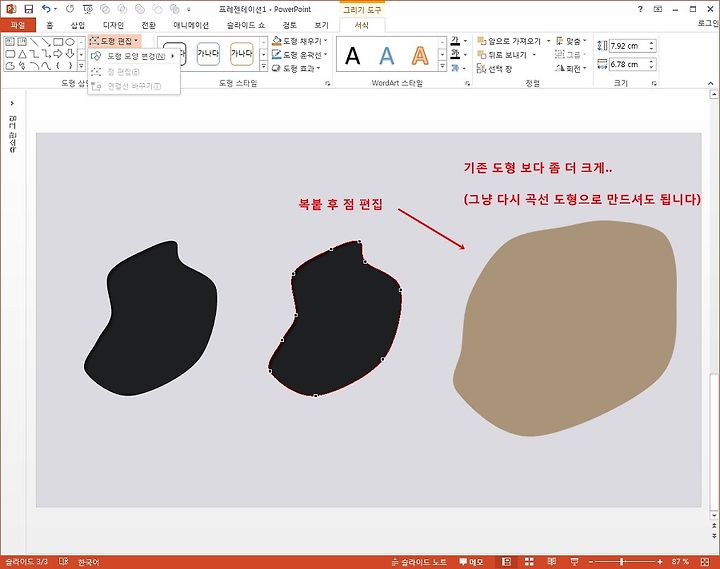Zoom in with the plus button
720x569 pixels.
click(660, 562)
